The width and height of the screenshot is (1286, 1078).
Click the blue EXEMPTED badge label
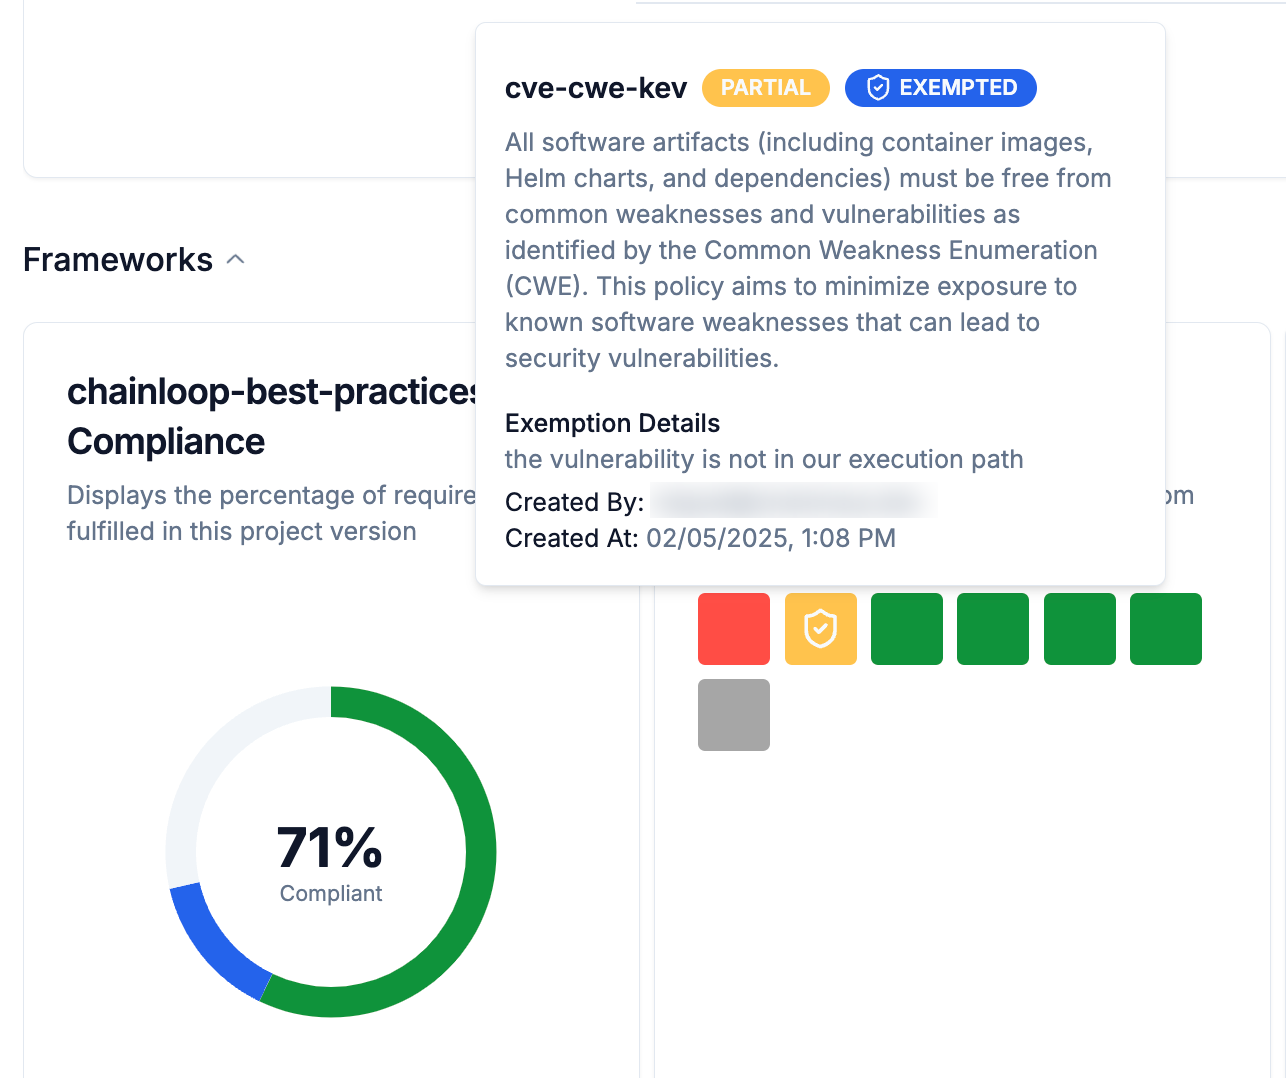pos(957,88)
